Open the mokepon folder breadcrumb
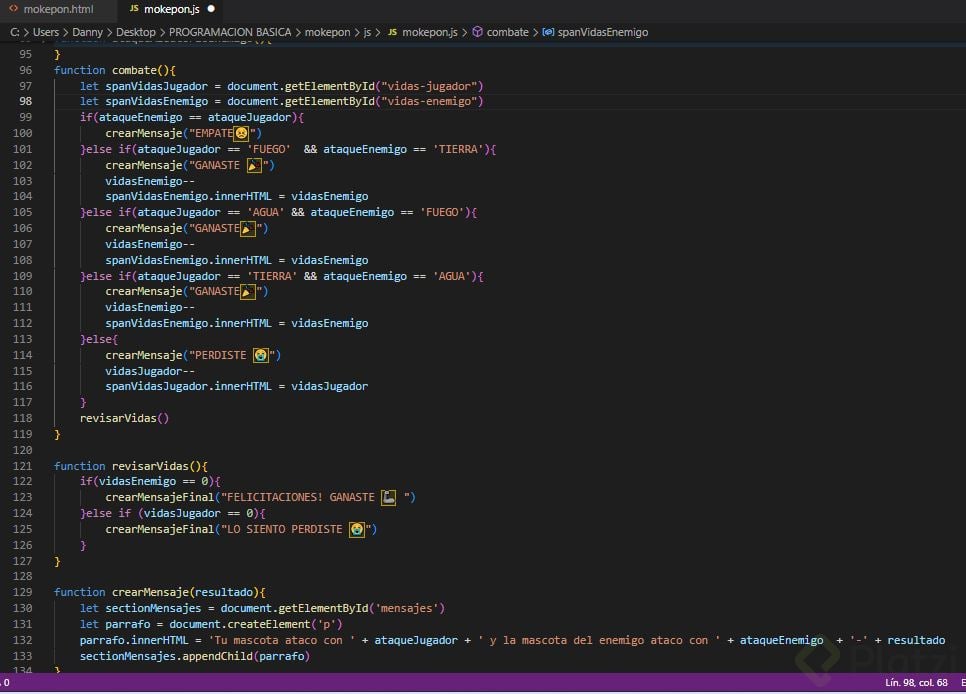Viewport: 966px width, 694px height. [327, 32]
